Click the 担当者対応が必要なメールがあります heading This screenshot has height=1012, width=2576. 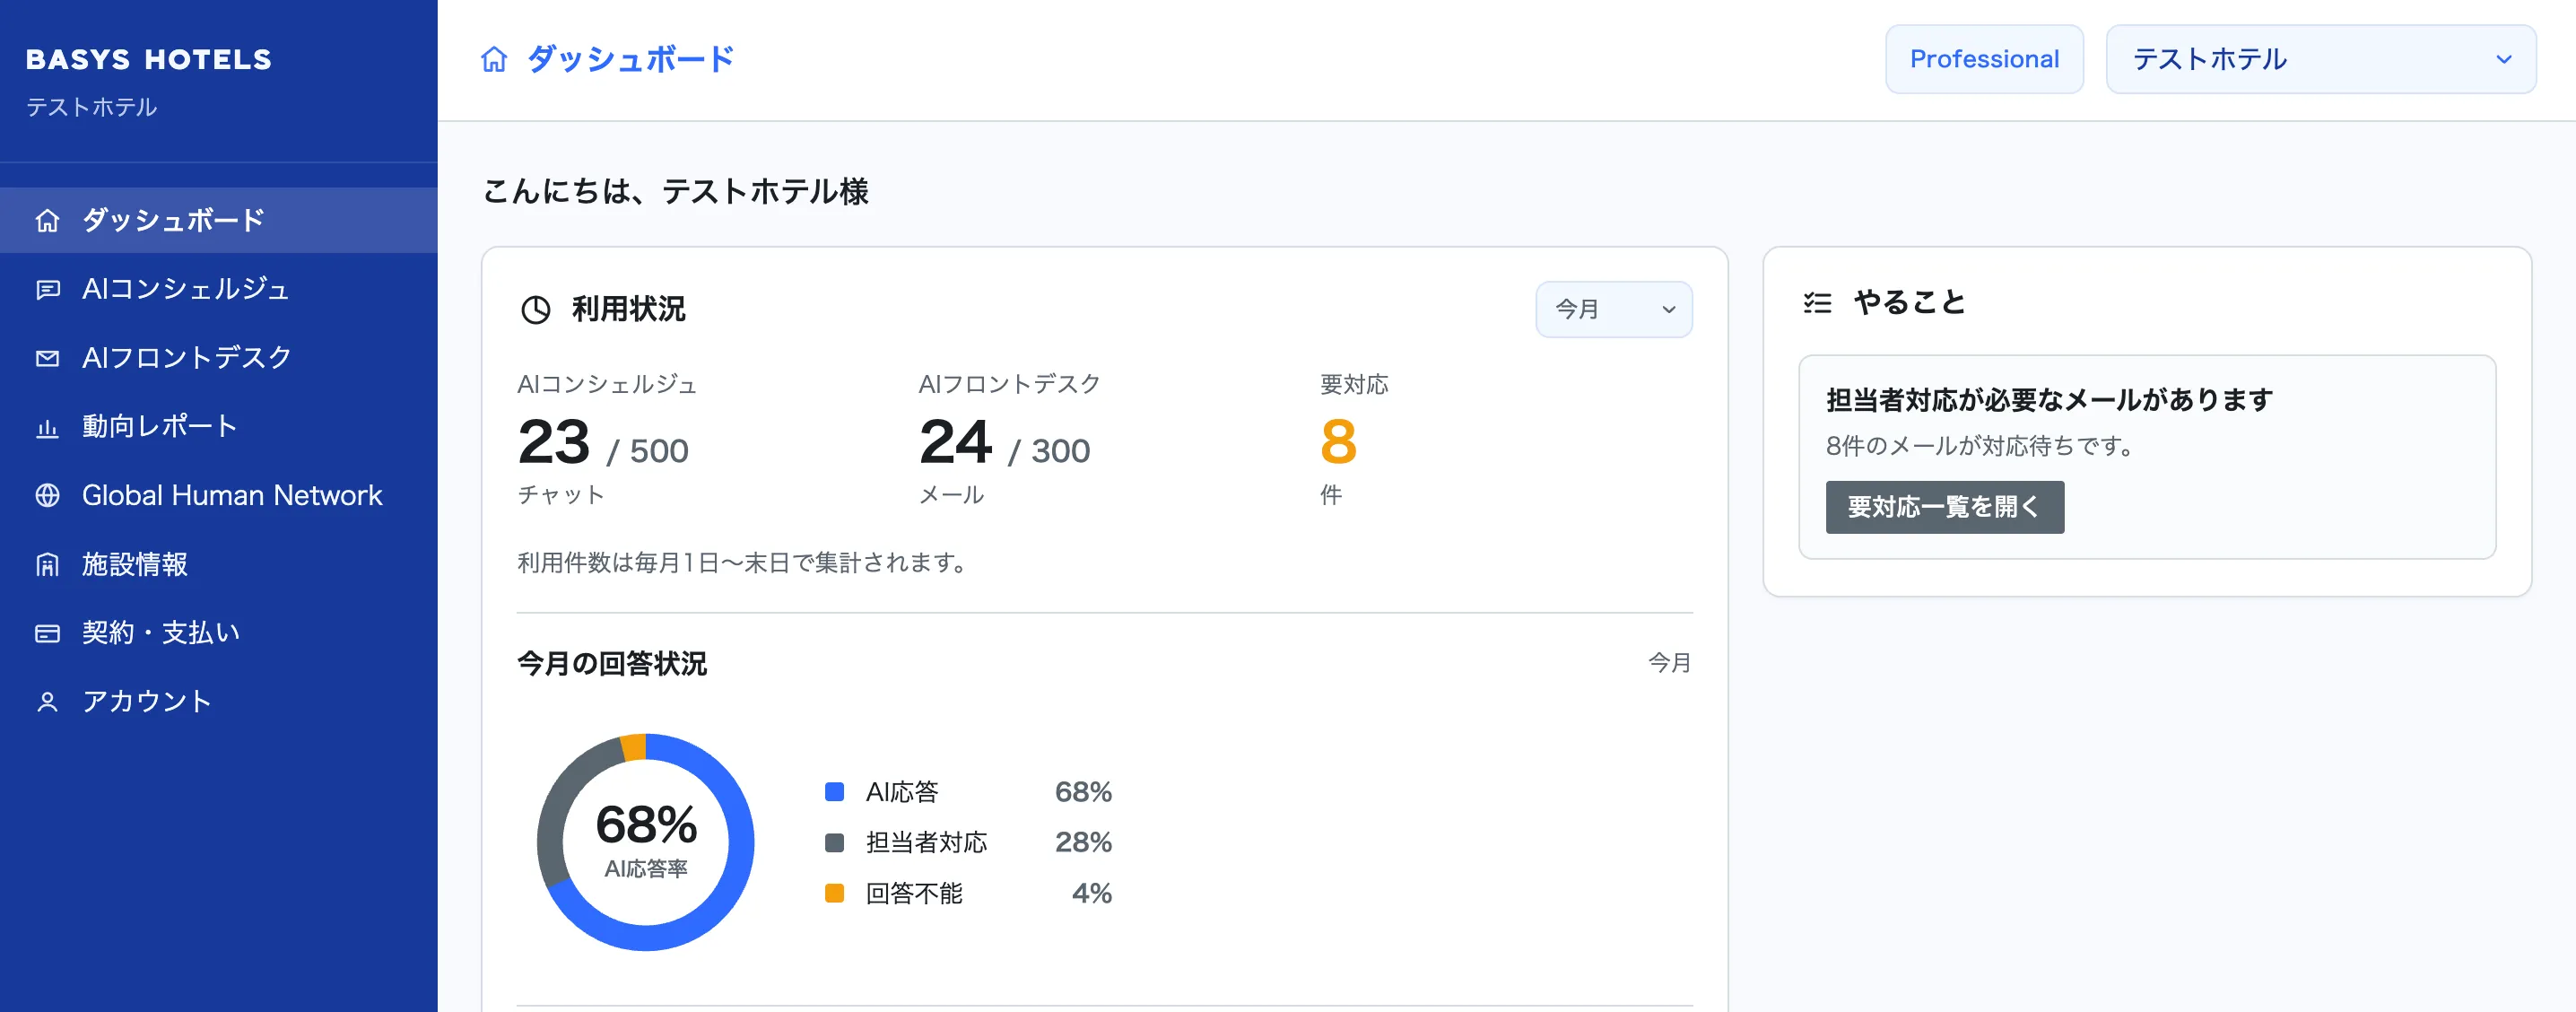2049,400
